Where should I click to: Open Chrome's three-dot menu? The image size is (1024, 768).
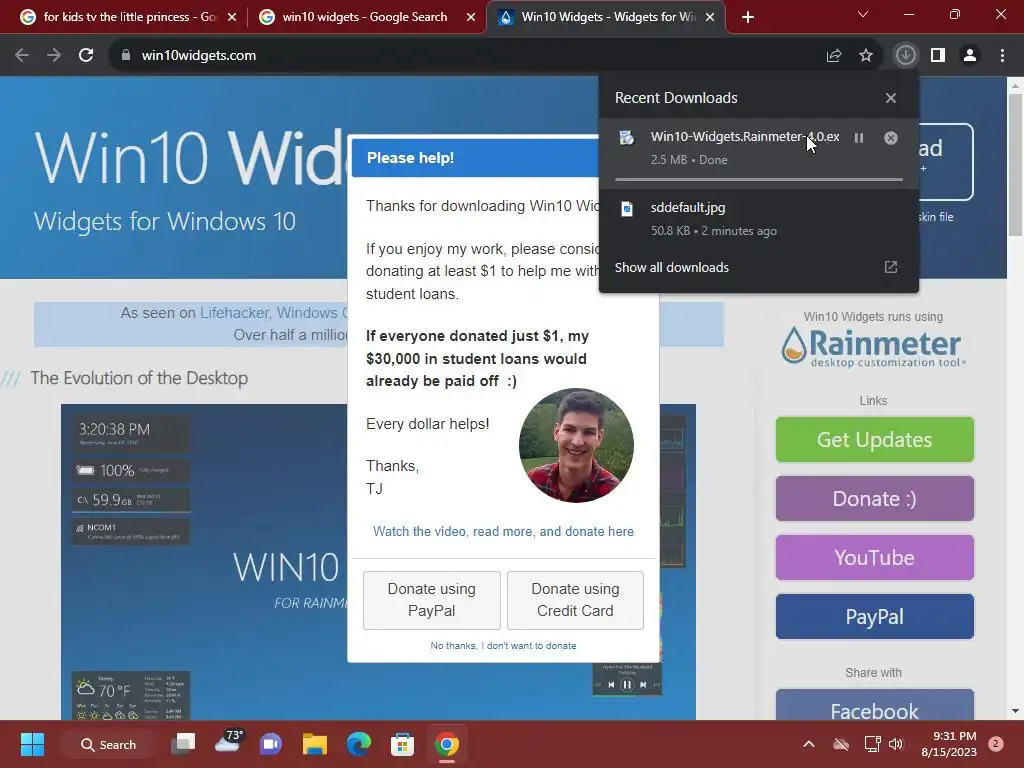point(1002,56)
